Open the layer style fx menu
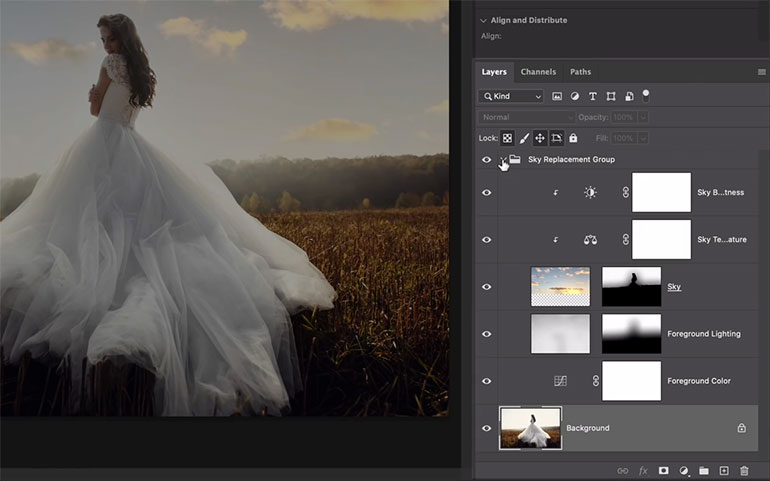 (x=643, y=470)
